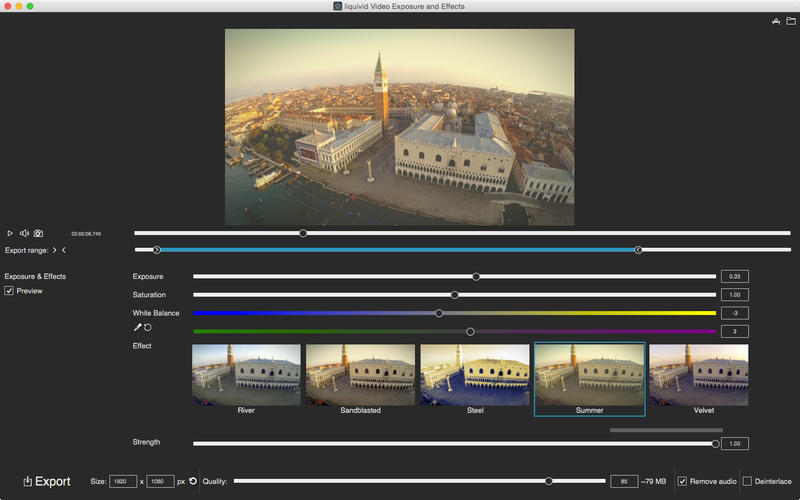Click the width field showing 1920
Screen dimensions: 800x500
point(123,481)
